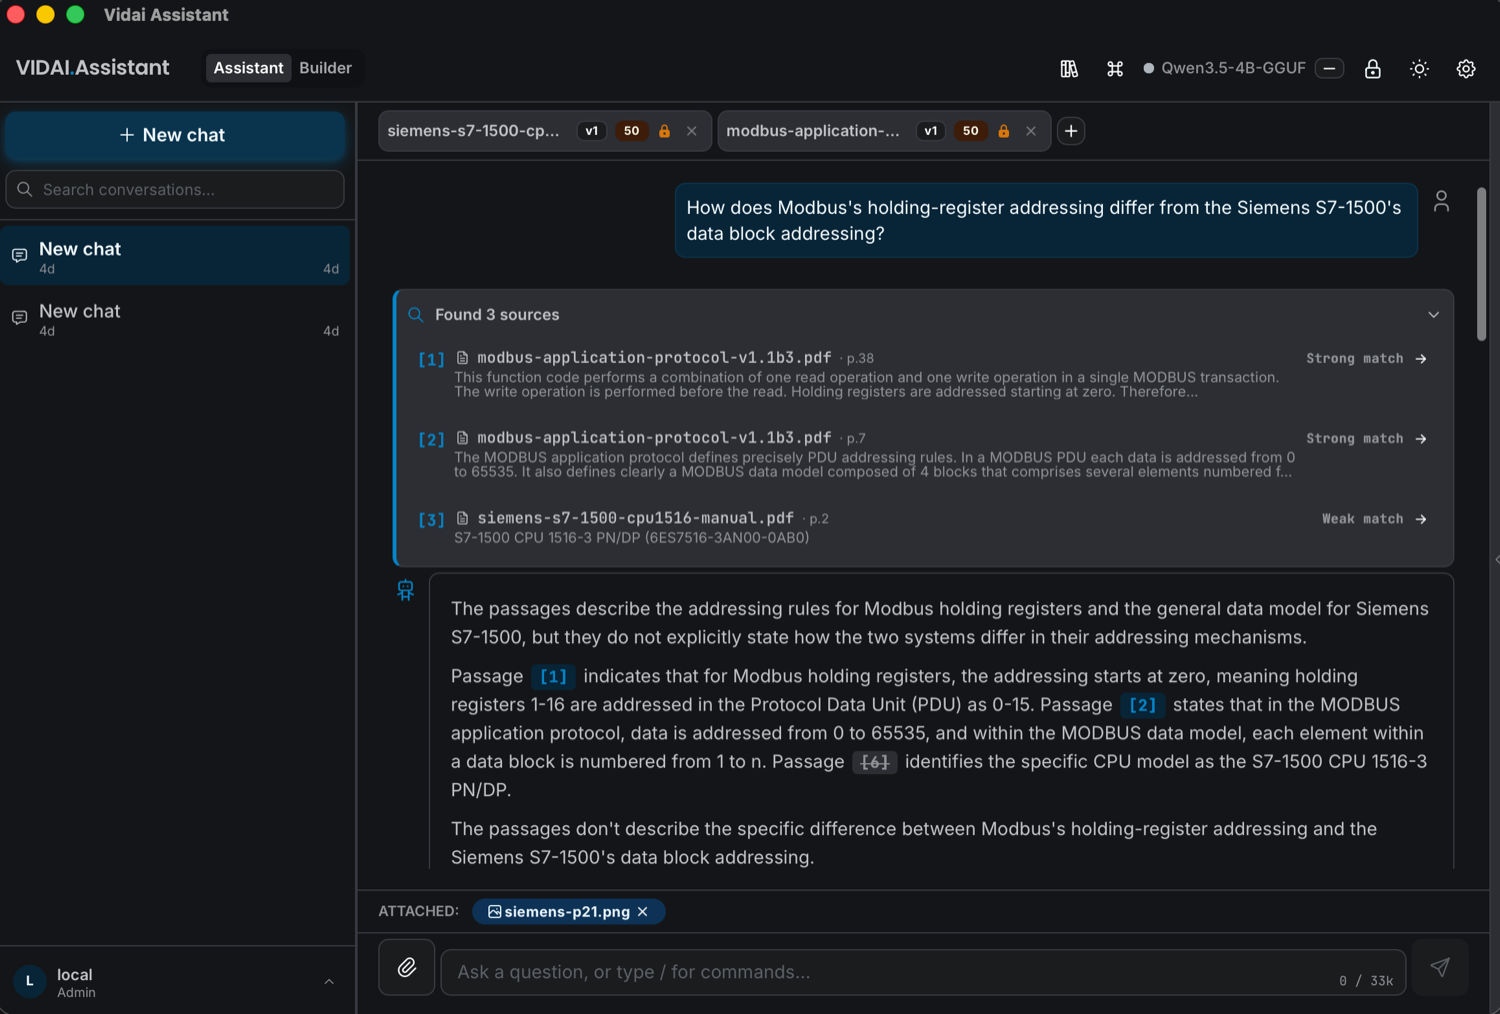Click the user question message bubble
Viewport: 1500px width, 1014px height.
tap(1046, 220)
